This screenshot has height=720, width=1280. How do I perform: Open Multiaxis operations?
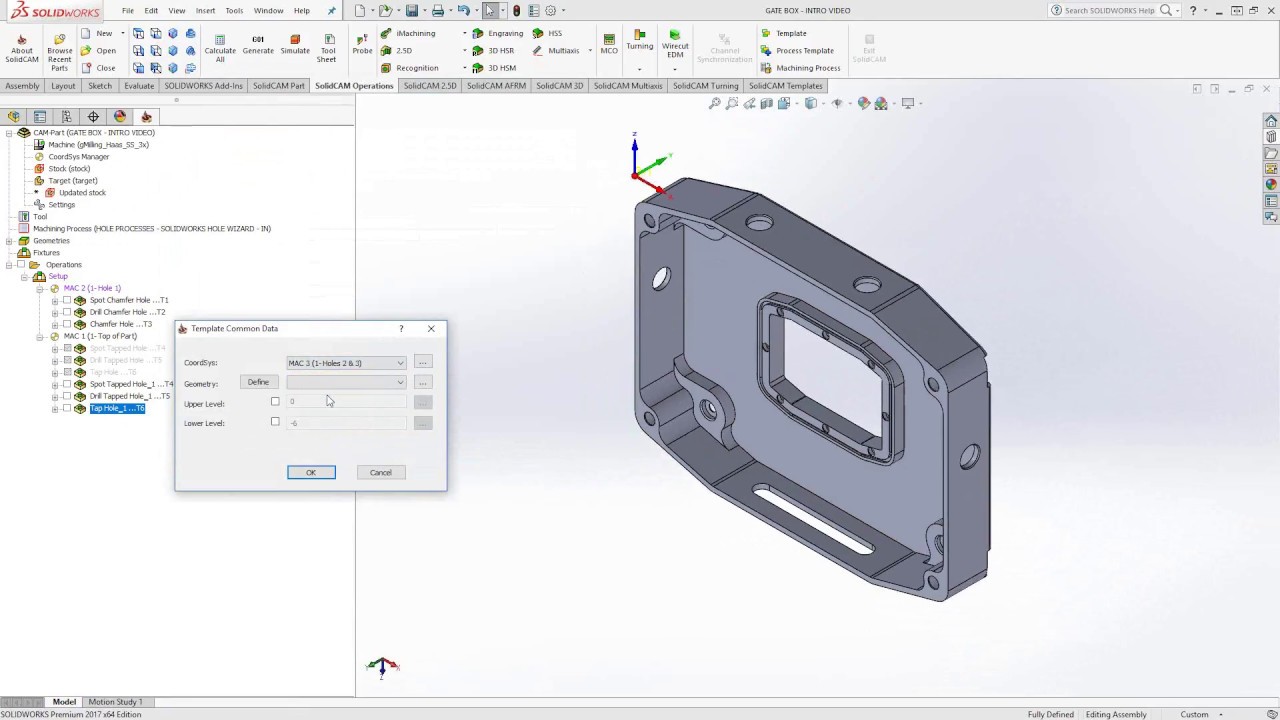pyautogui.click(x=556, y=50)
